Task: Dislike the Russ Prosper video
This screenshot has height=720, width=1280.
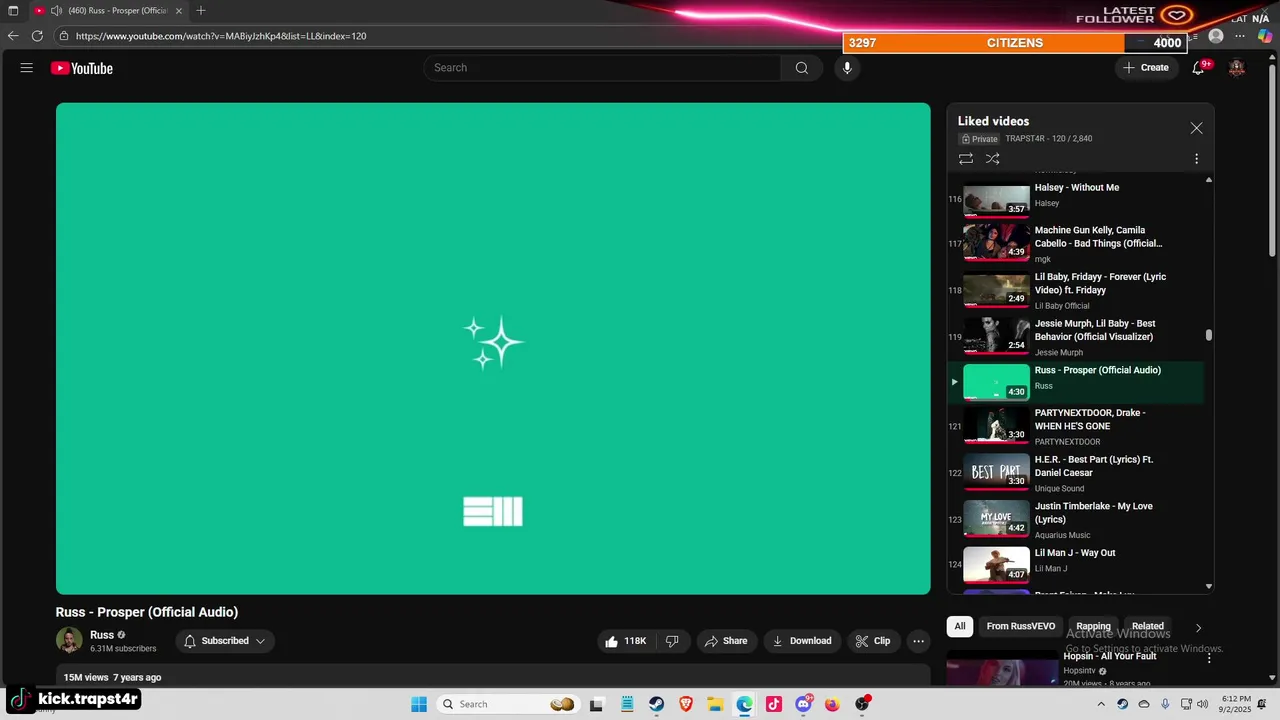Action: 672,641
